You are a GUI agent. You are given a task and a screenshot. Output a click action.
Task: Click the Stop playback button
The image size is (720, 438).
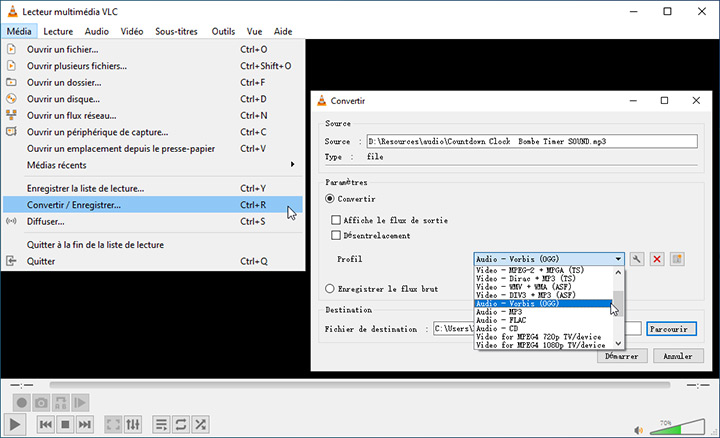[65, 425]
